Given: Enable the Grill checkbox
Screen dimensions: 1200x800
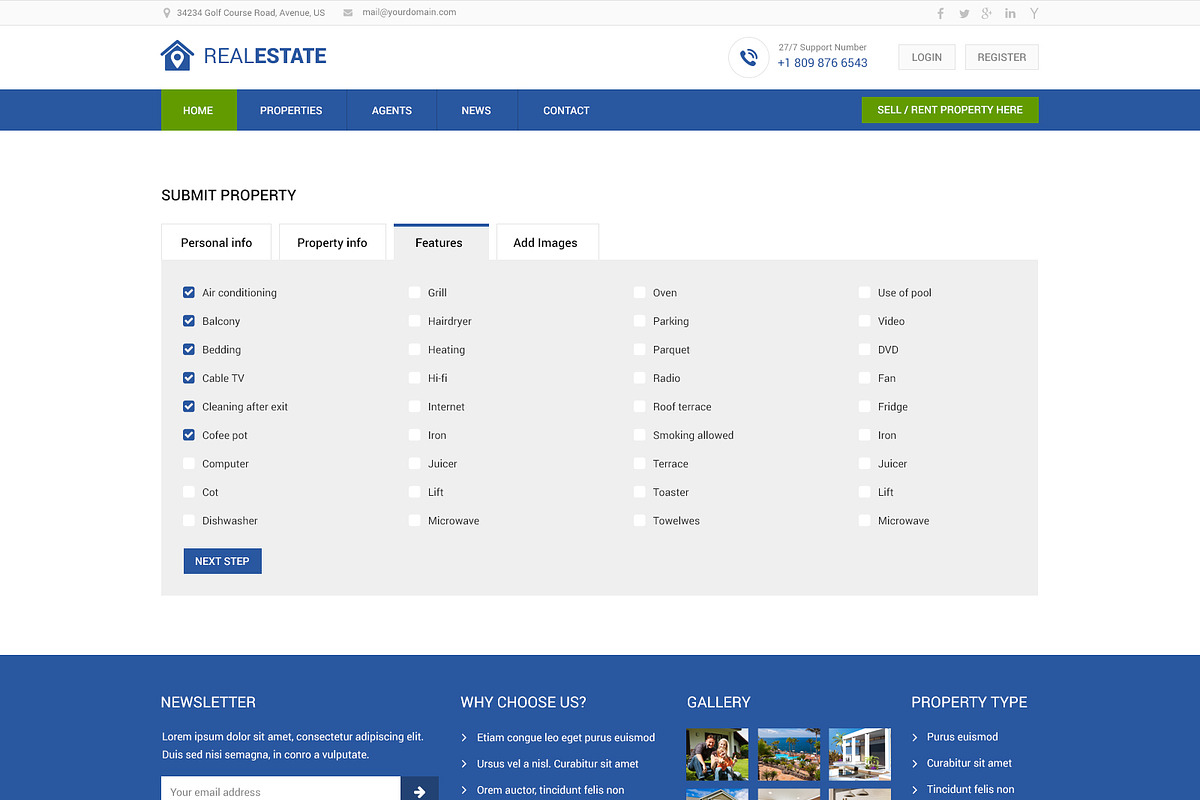Looking at the screenshot, I should (x=414, y=292).
